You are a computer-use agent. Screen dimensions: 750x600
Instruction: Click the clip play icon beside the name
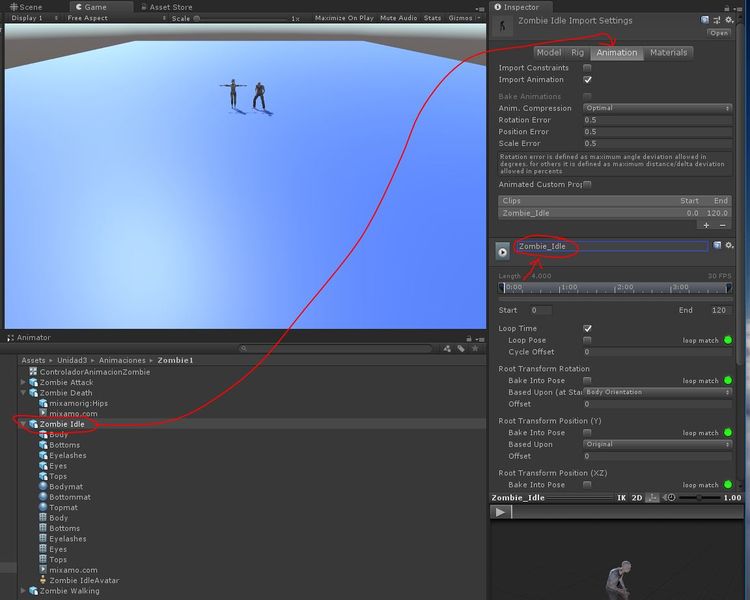pos(503,252)
